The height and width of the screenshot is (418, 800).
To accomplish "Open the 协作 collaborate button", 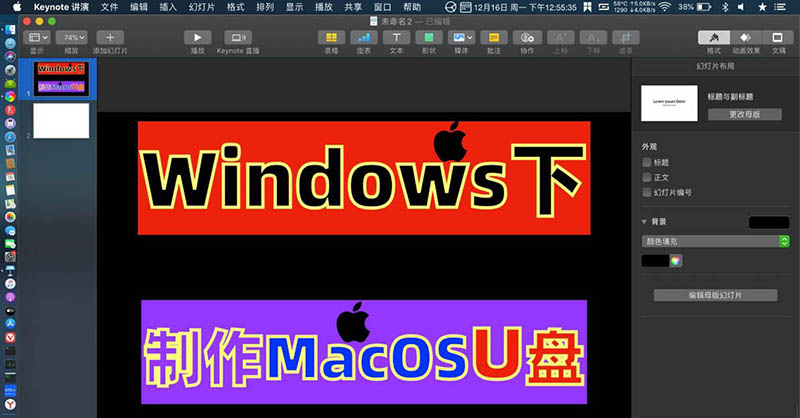I will click(527, 37).
